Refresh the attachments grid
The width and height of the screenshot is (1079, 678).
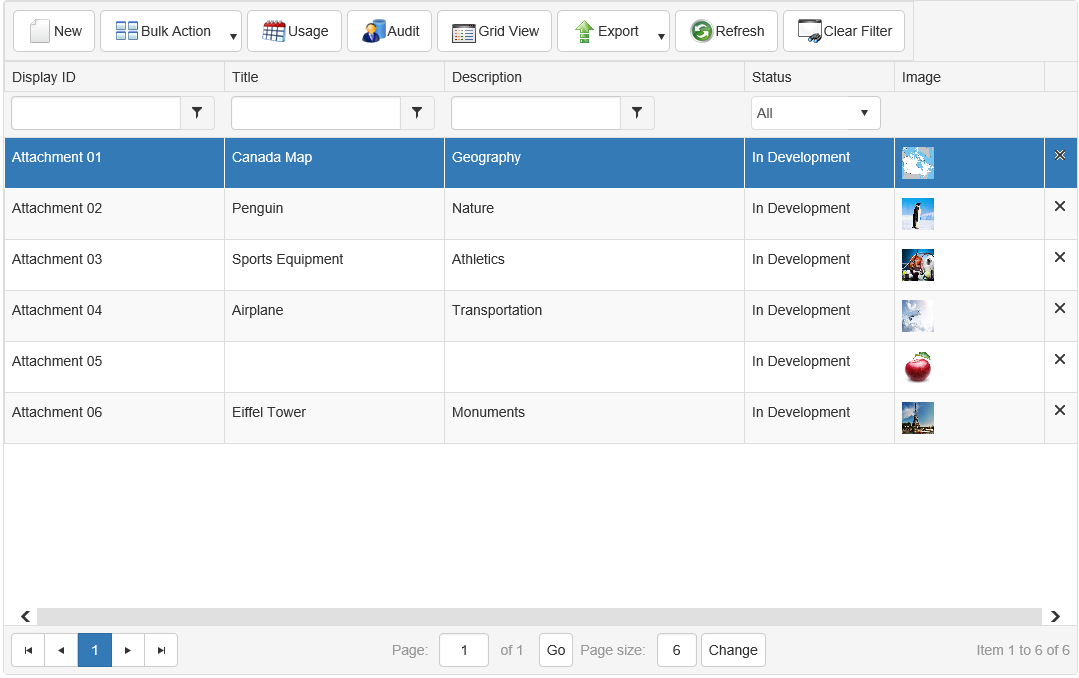click(x=727, y=31)
